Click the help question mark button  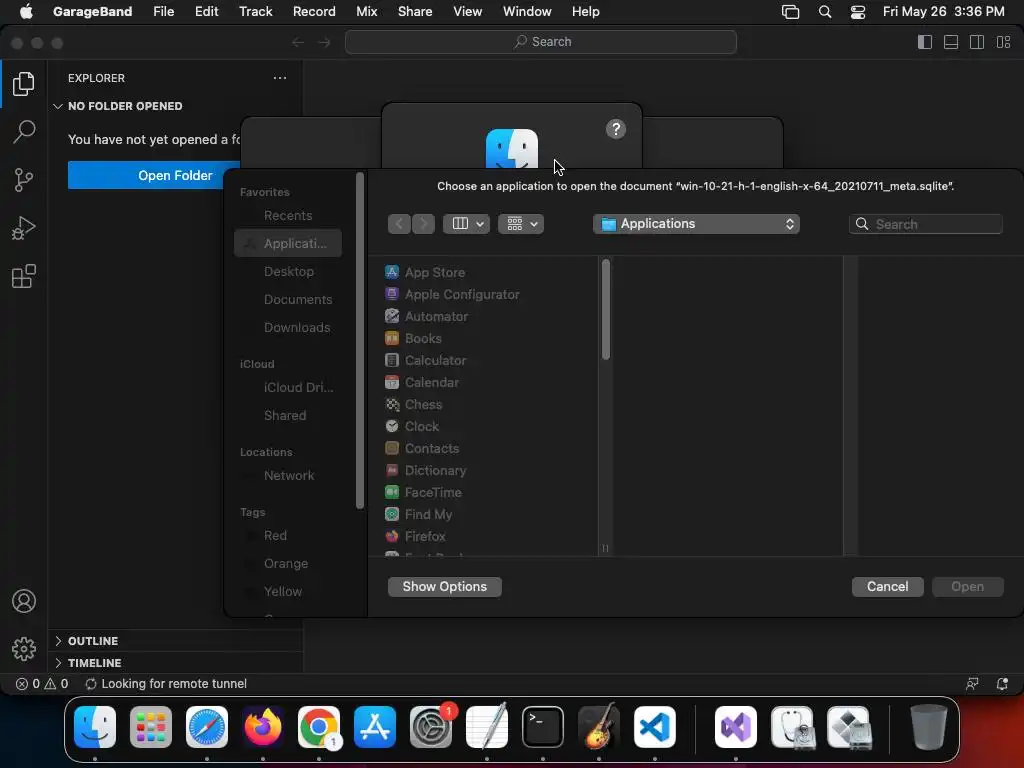point(615,129)
